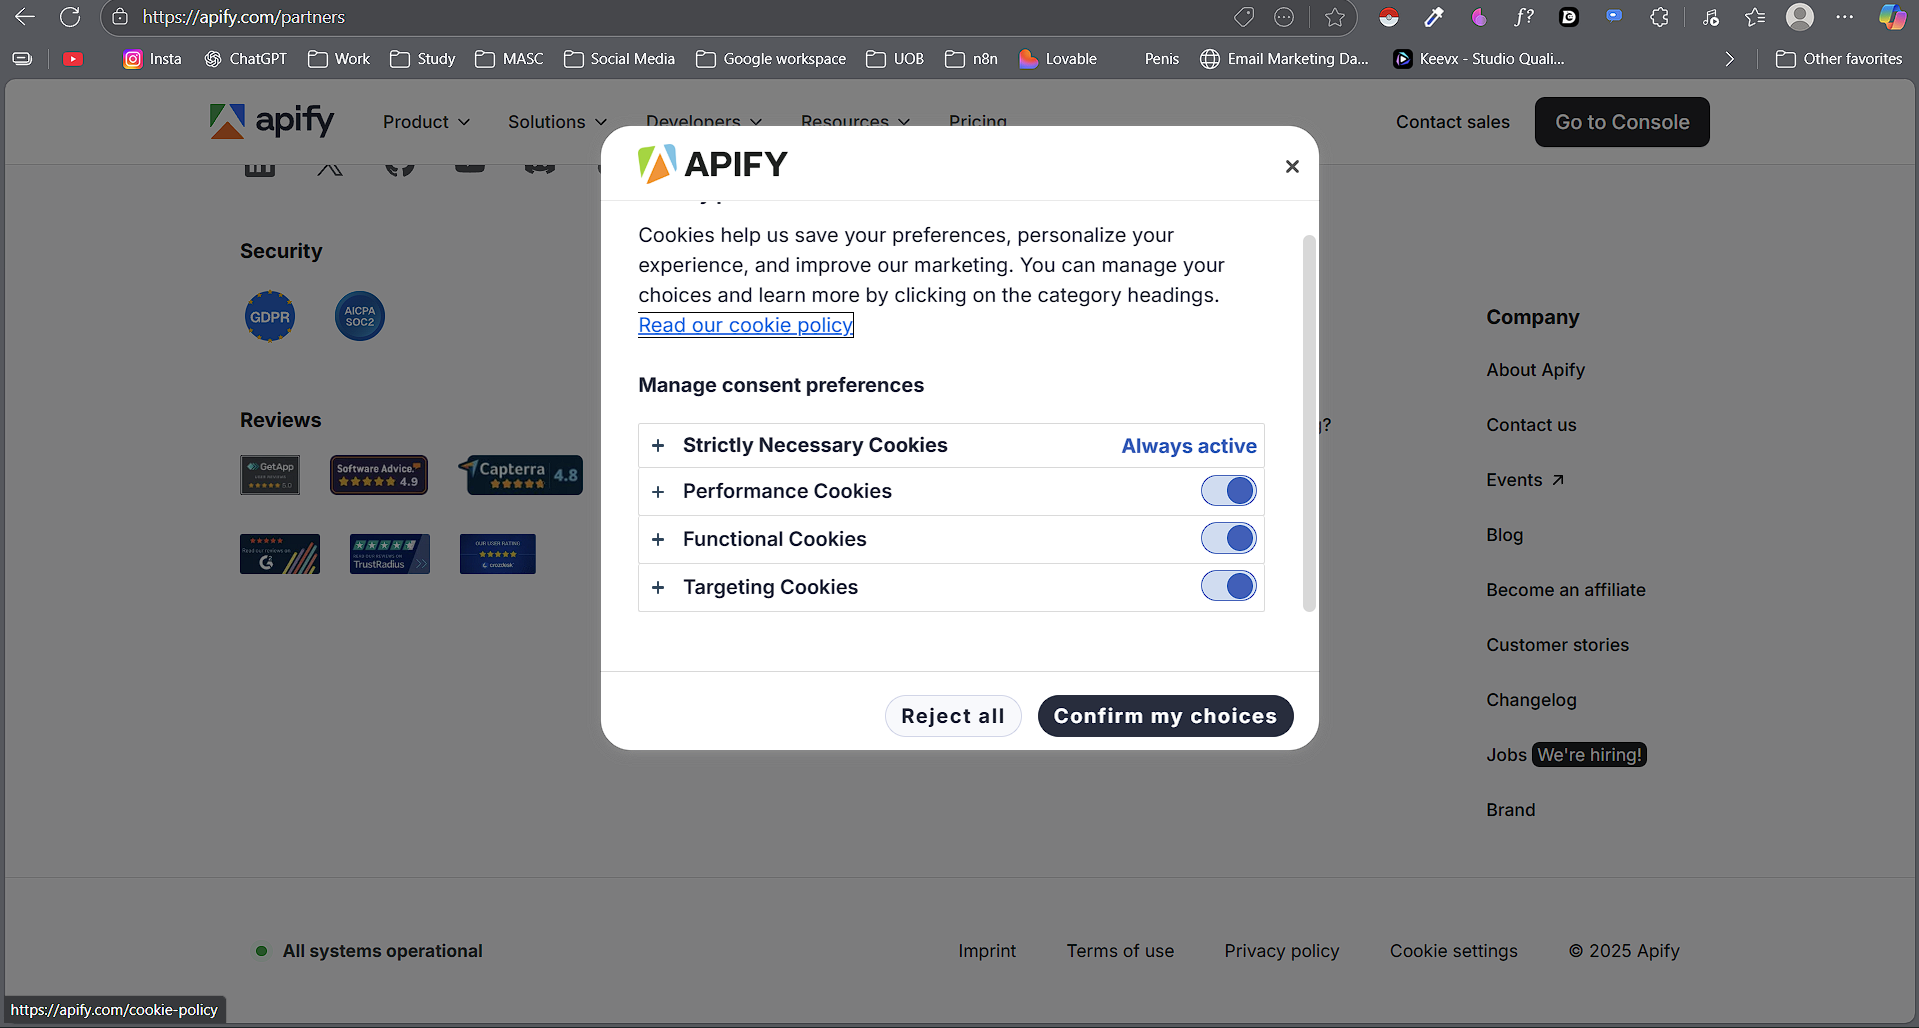This screenshot has height=1028, width=1919.
Task: Open Read our cookie policy link
Action: [746, 325]
